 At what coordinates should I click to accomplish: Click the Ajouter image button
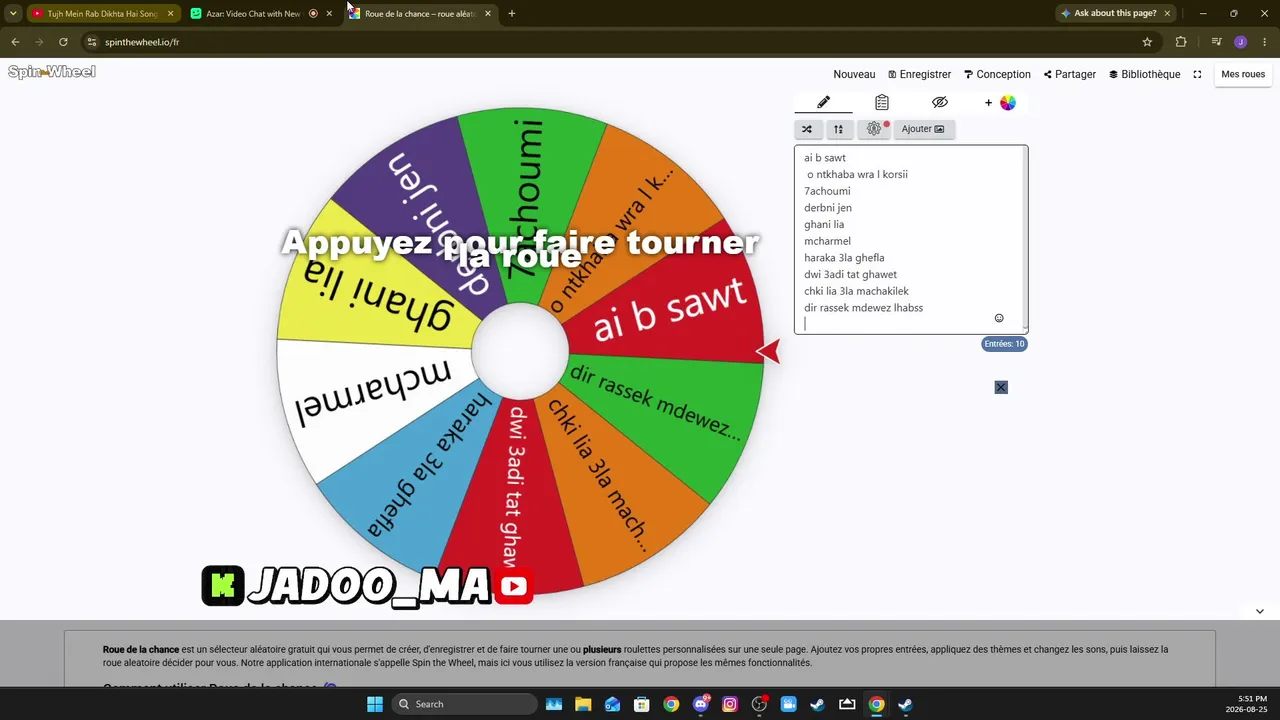(922, 129)
